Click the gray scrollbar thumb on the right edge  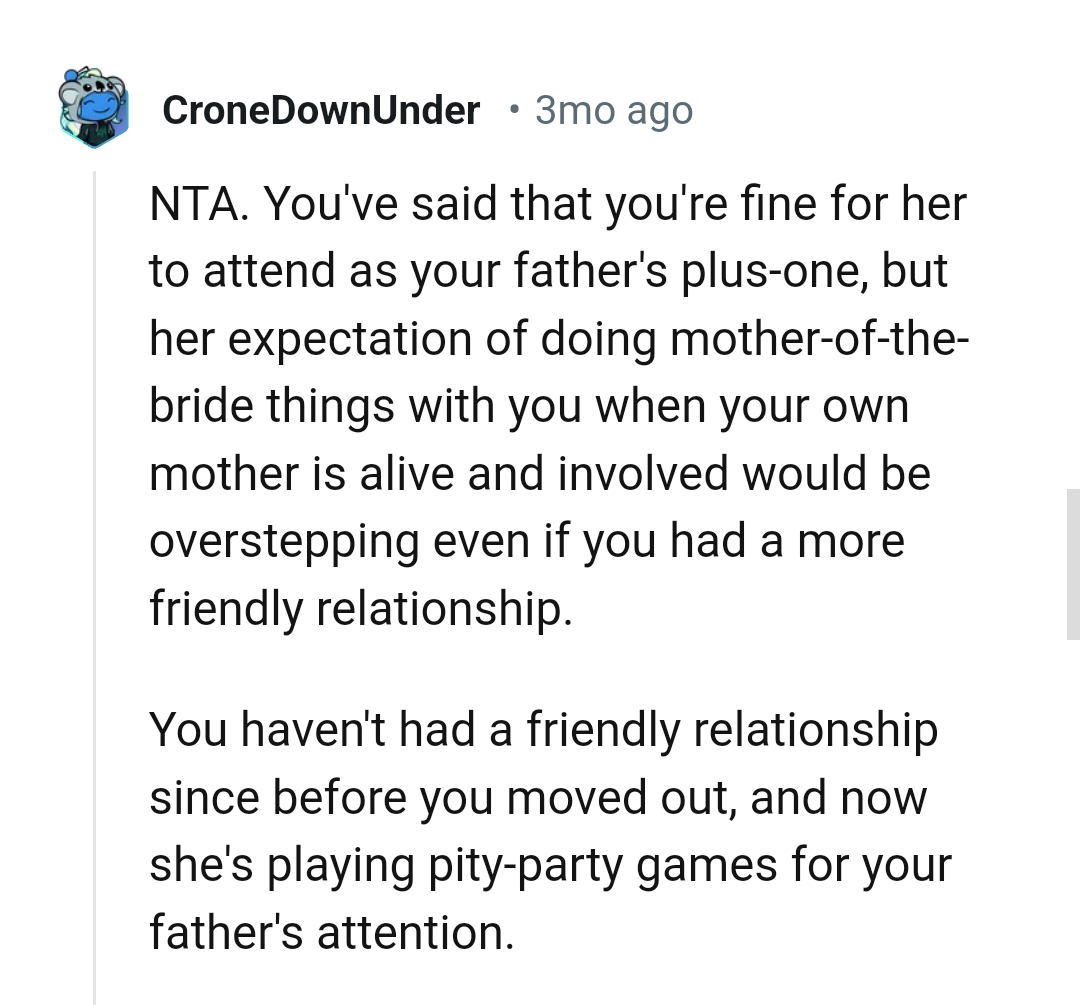point(1073,563)
